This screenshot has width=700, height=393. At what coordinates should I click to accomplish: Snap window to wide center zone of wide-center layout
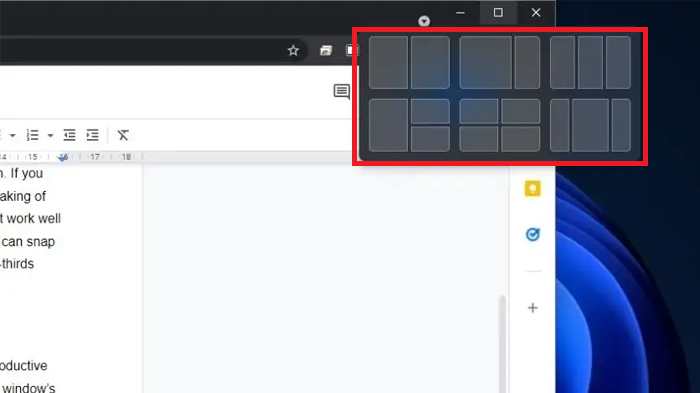point(590,125)
